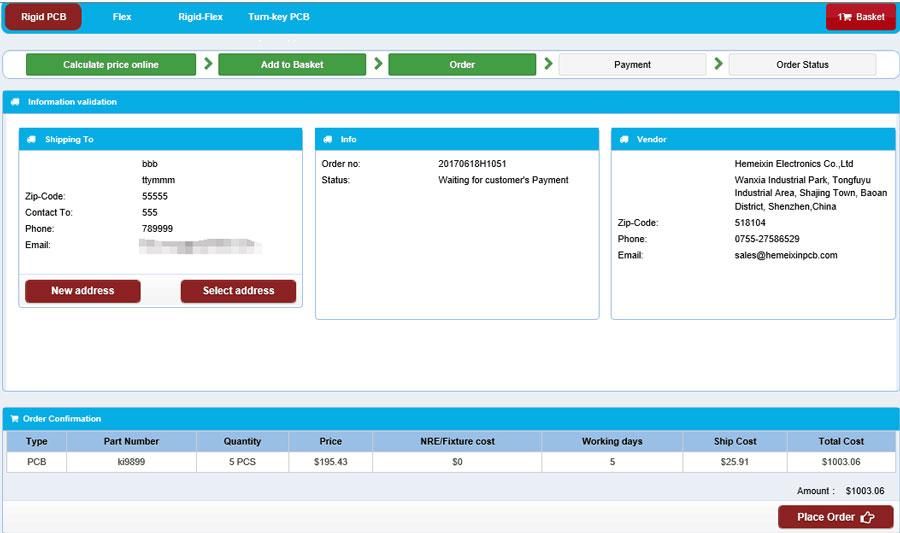Switch to the Rigid PCB tab
Screen dimensions: 900x533
pos(43,17)
